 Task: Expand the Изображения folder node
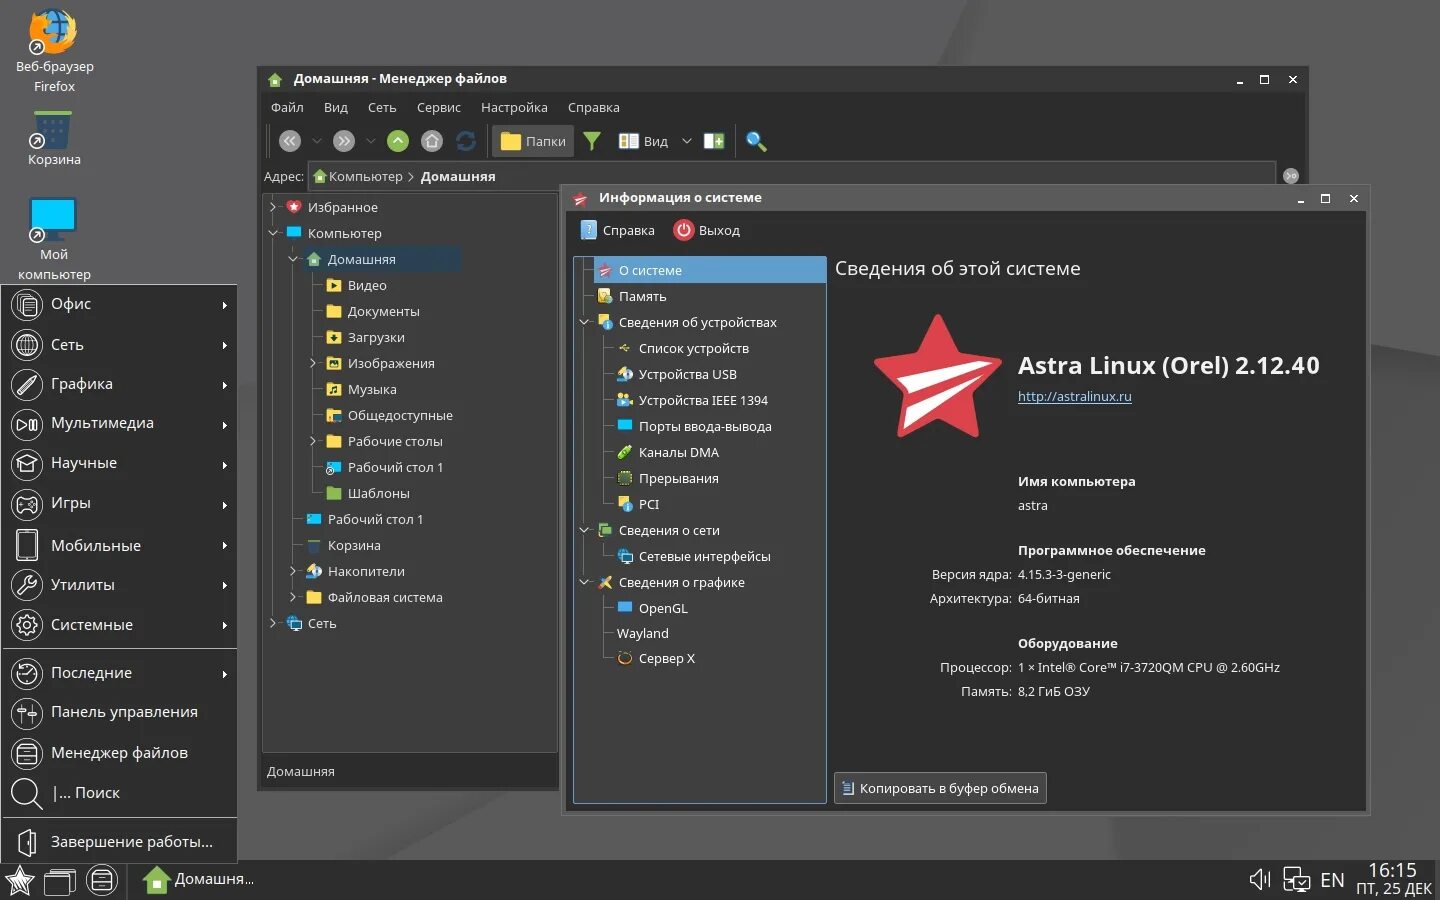click(x=313, y=363)
